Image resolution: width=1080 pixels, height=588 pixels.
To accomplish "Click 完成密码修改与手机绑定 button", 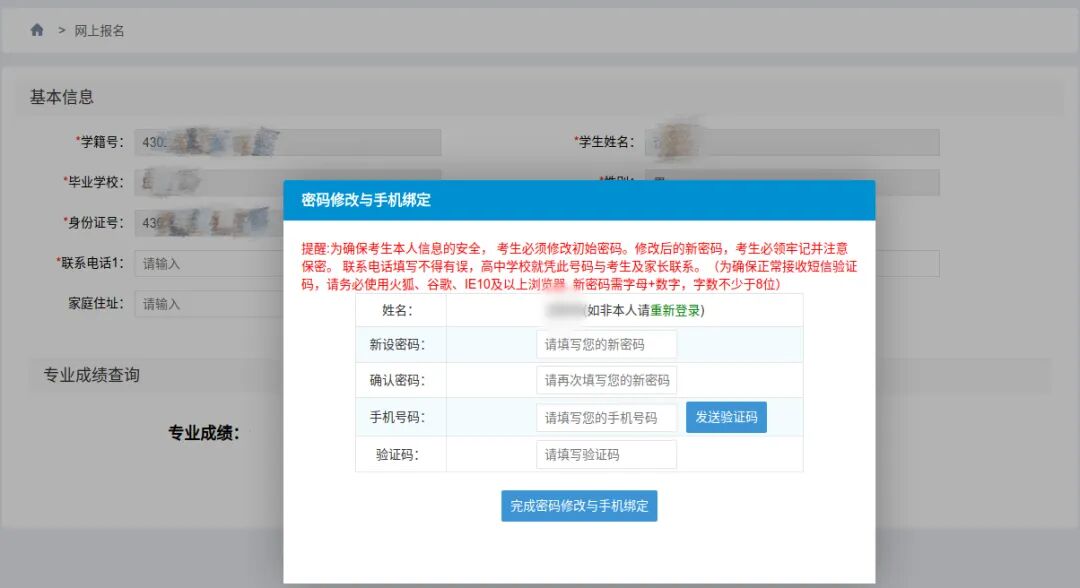I will (x=579, y=506).
